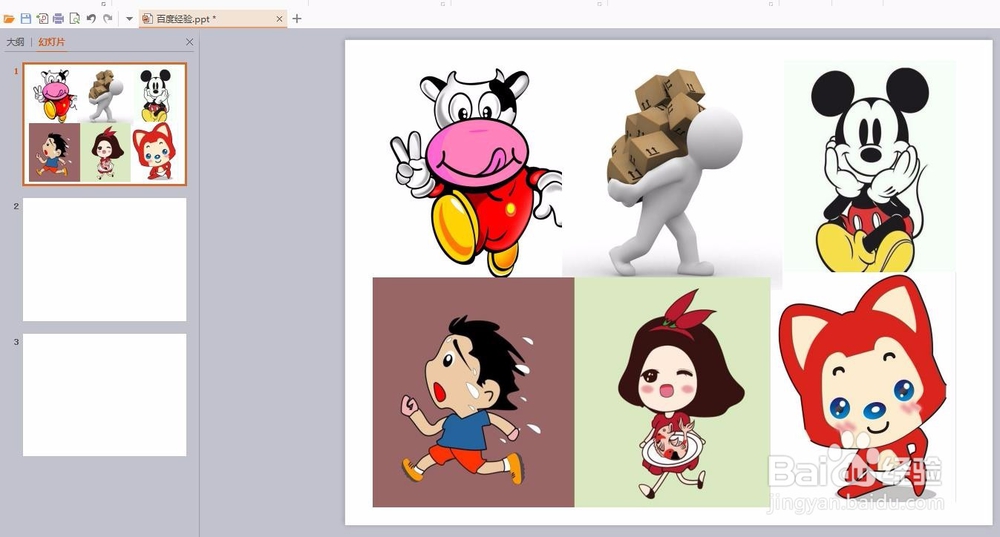The width and height of the screenshot is (1000, 537).
Task: Expand the quick access toolbar dropdown arrow
Action: coord(129,19)
